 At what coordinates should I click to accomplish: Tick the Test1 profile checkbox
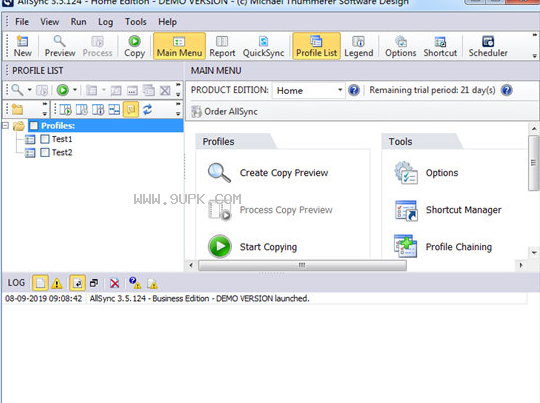(45, 139)
